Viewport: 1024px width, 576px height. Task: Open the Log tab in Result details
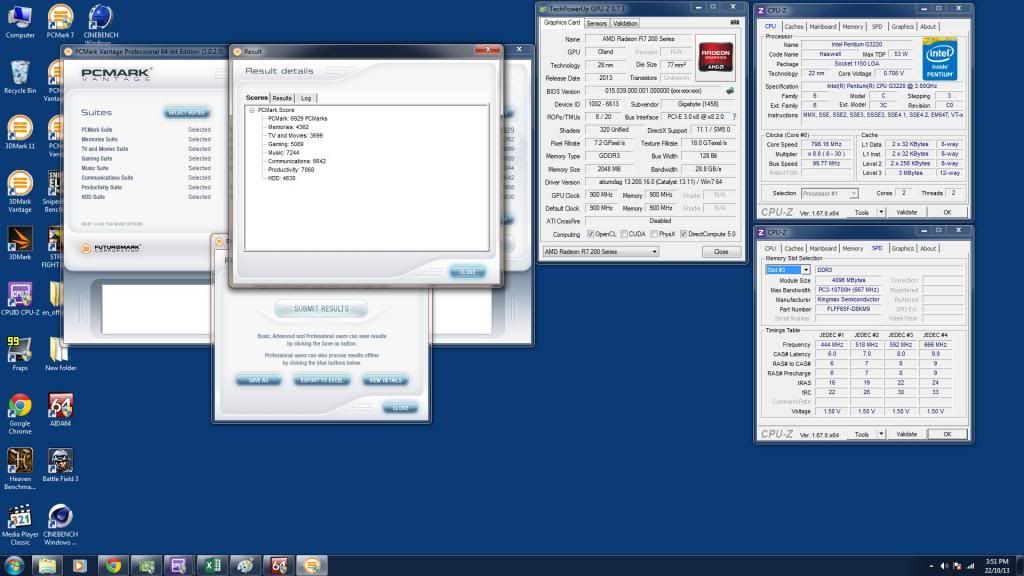click(306, 98)
